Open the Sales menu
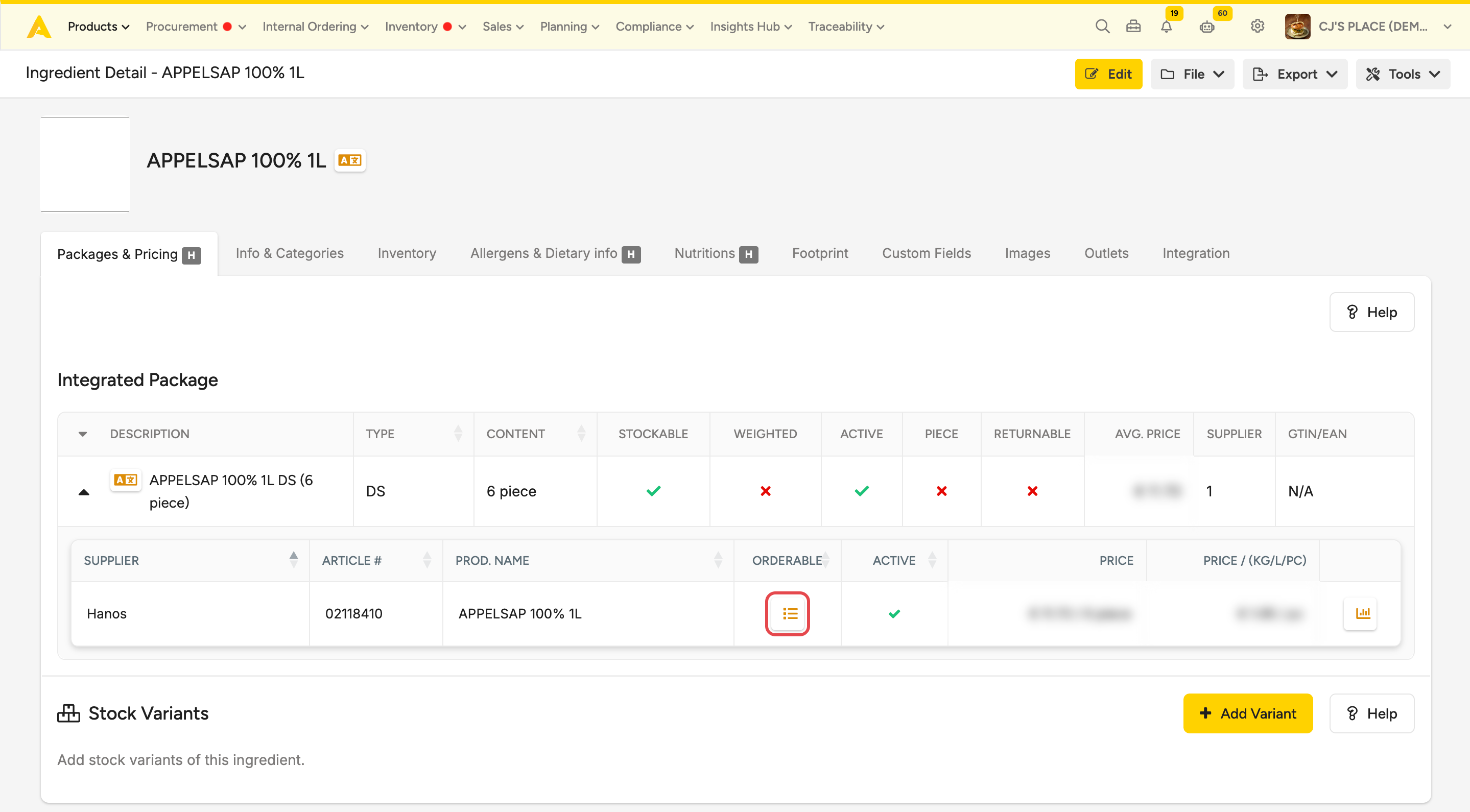The width and height of the screenshot is (1470, 812). click(503, 27)
